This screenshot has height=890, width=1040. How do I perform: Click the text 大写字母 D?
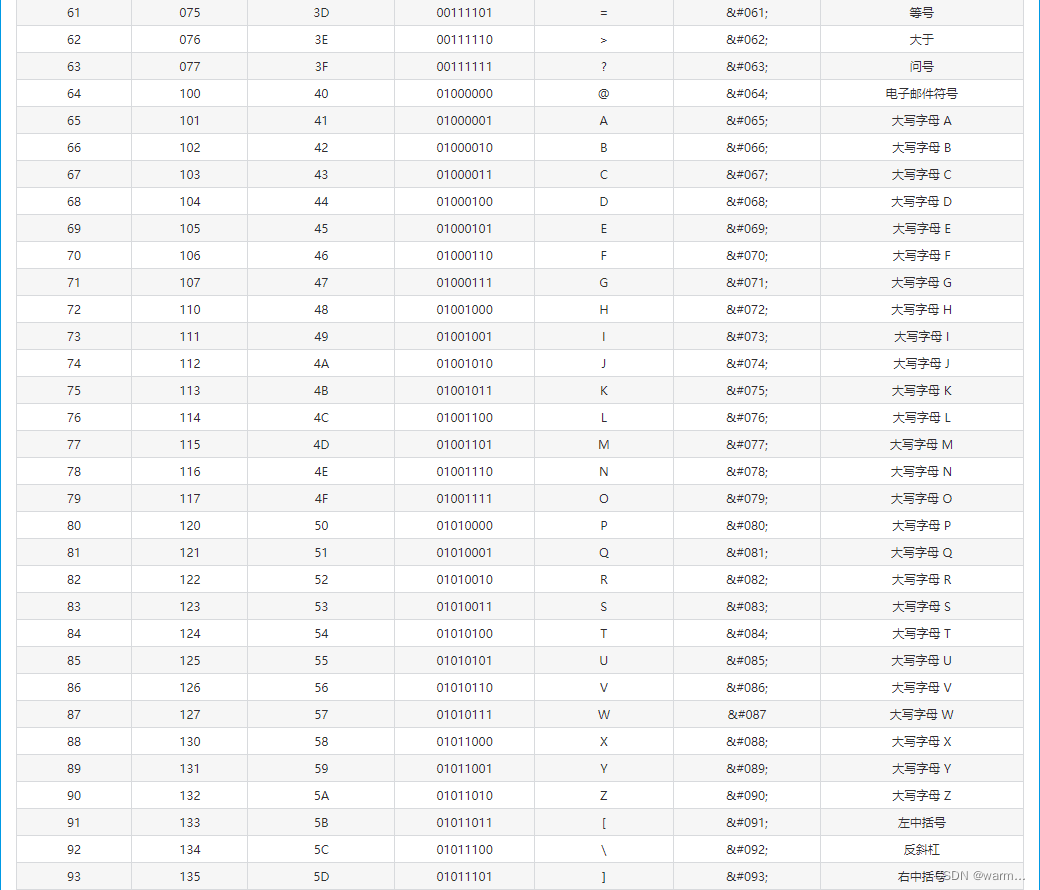[x=921, y=202]
